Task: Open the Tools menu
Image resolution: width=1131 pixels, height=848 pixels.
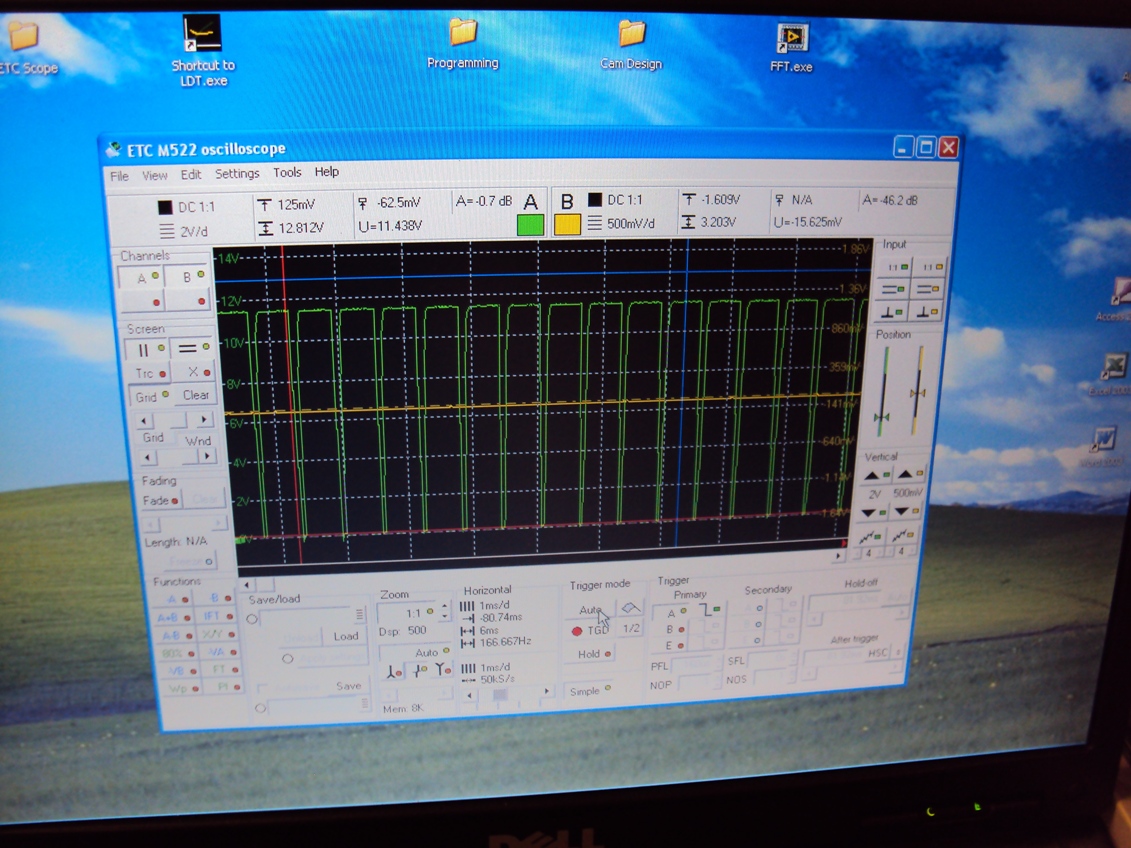Action: (287, 173)
